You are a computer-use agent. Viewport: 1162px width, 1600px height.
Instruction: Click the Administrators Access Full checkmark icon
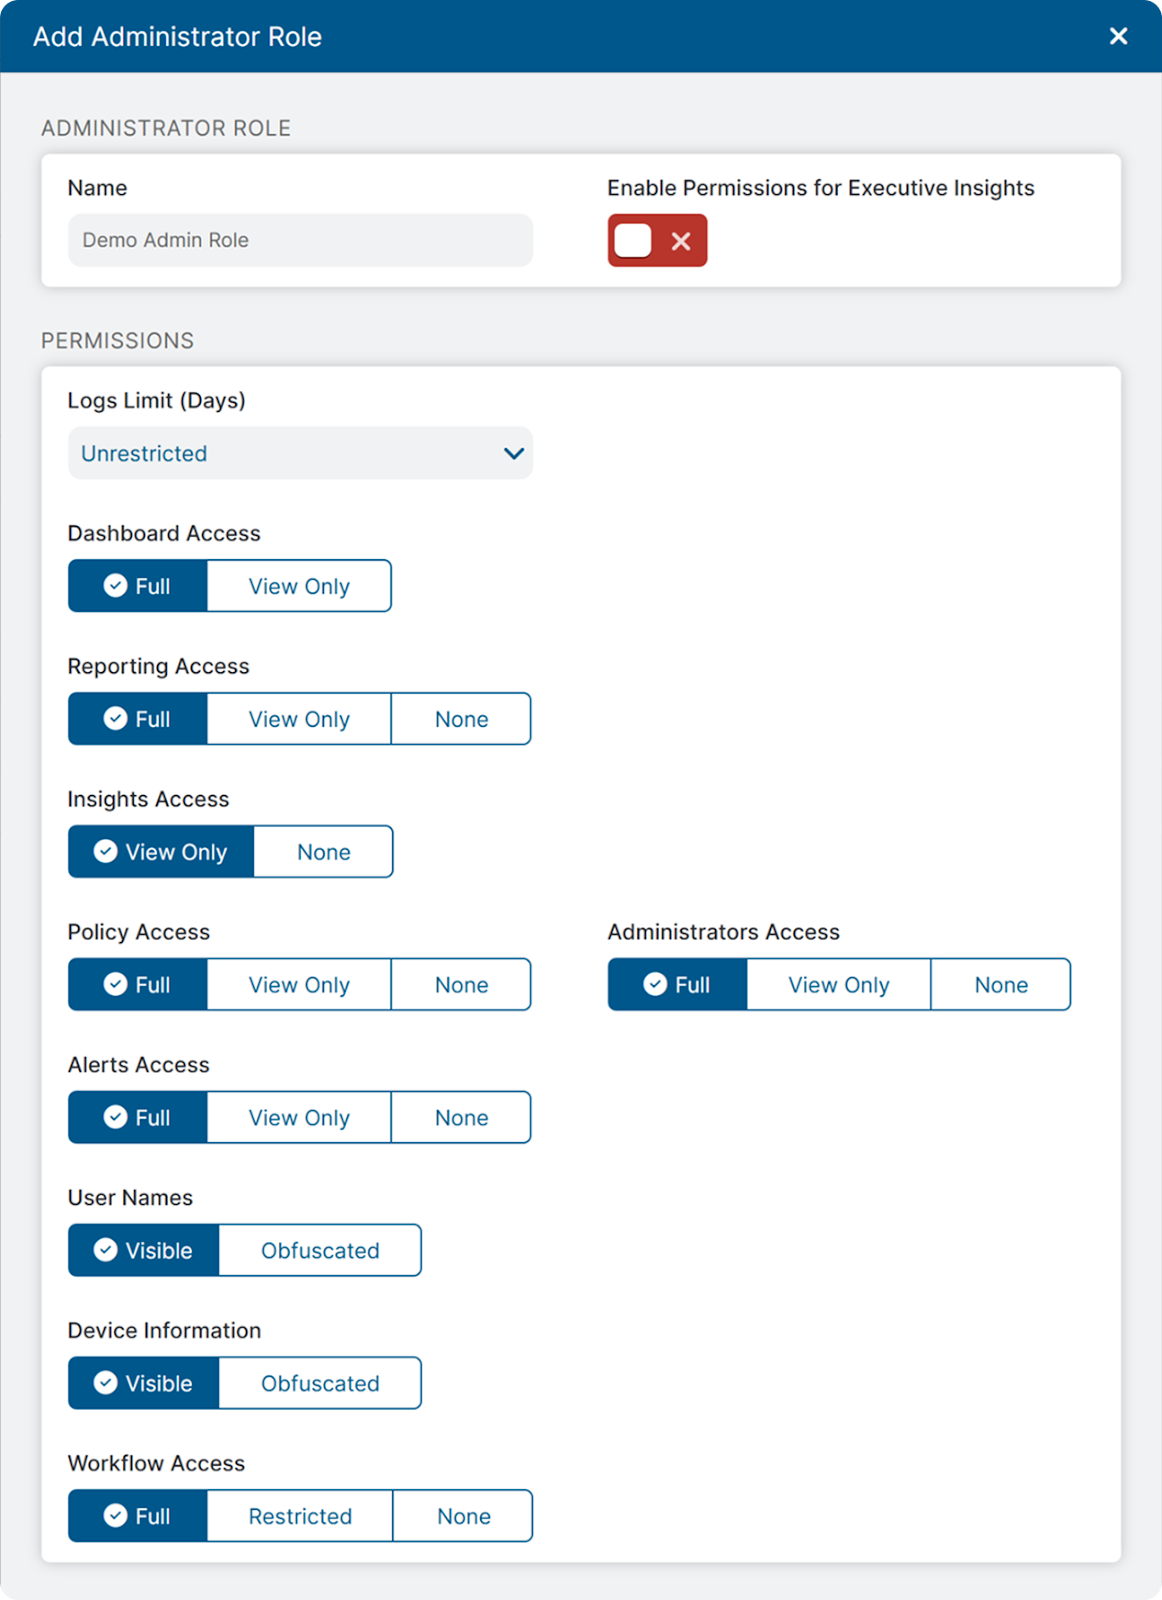655,985
